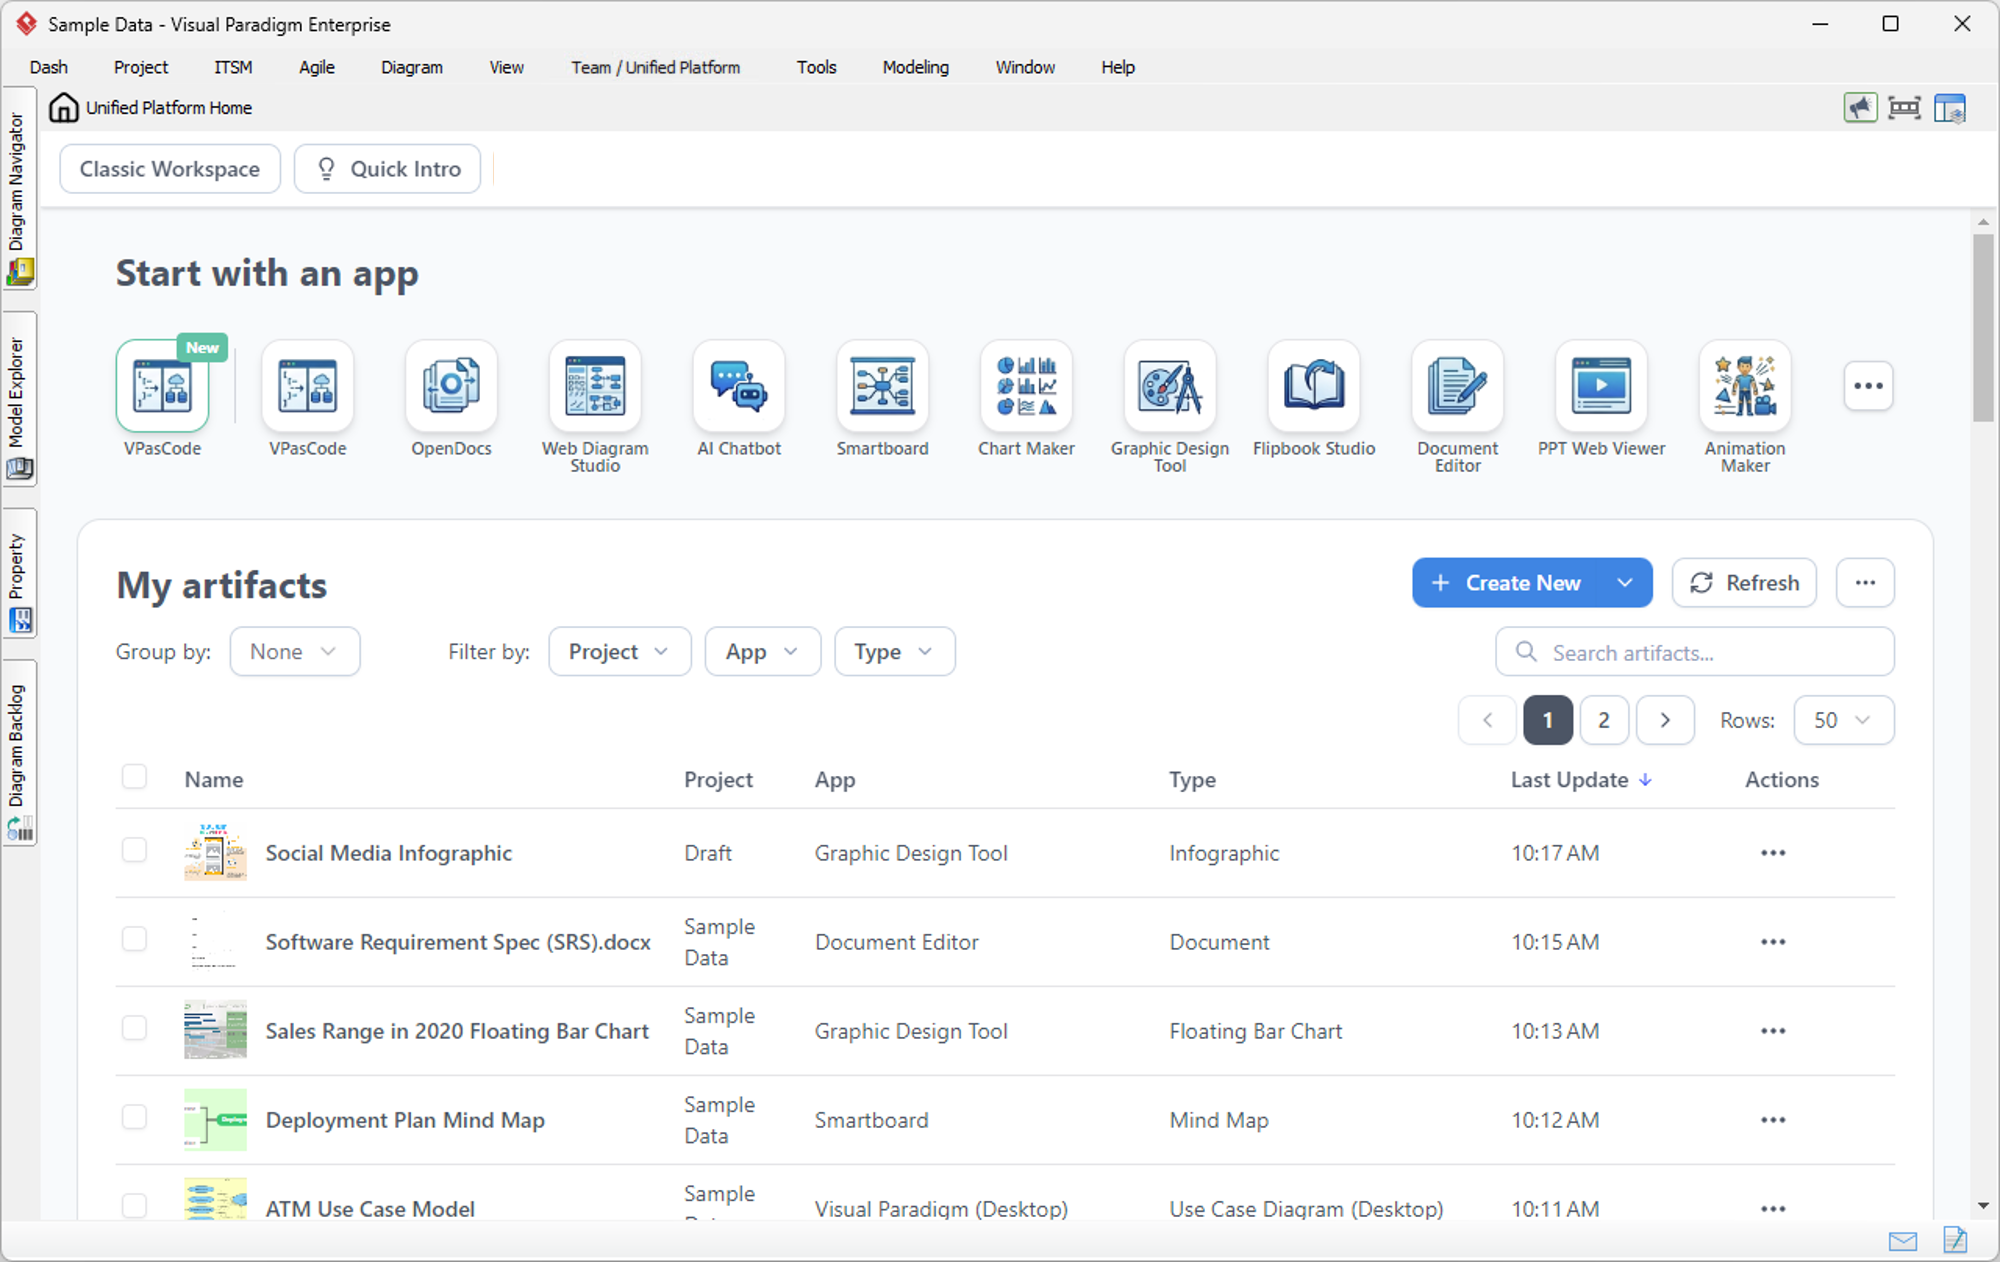The height and width of the screenshot is (1262, 2000).
Task: Open the My artifacts more options ellipsis button
Action: click(1865, 583)
